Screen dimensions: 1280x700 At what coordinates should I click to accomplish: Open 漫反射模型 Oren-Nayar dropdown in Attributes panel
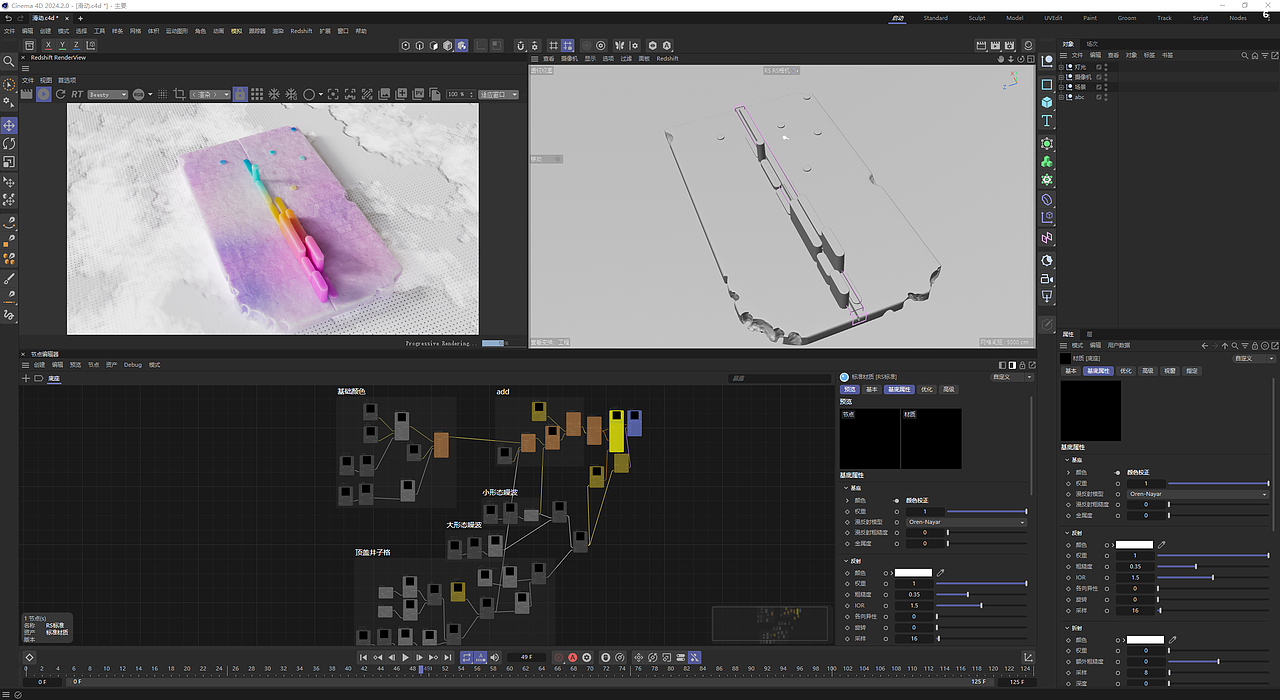tap(1198, 494)
